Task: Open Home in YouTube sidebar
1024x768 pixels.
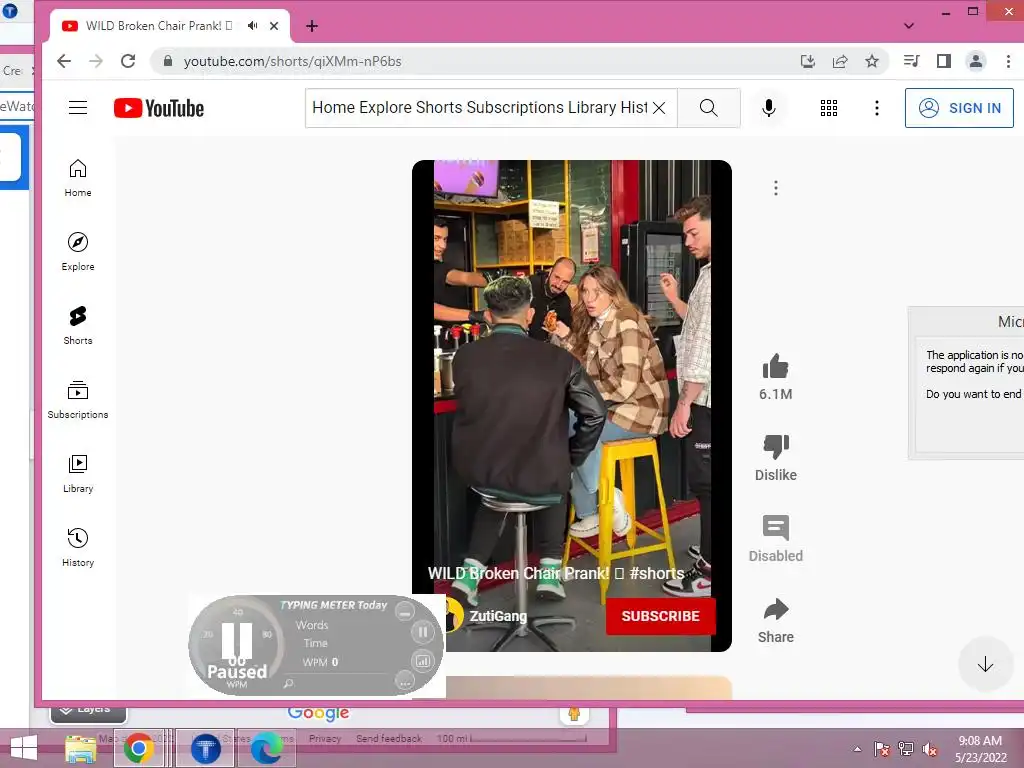Action: 78,178
